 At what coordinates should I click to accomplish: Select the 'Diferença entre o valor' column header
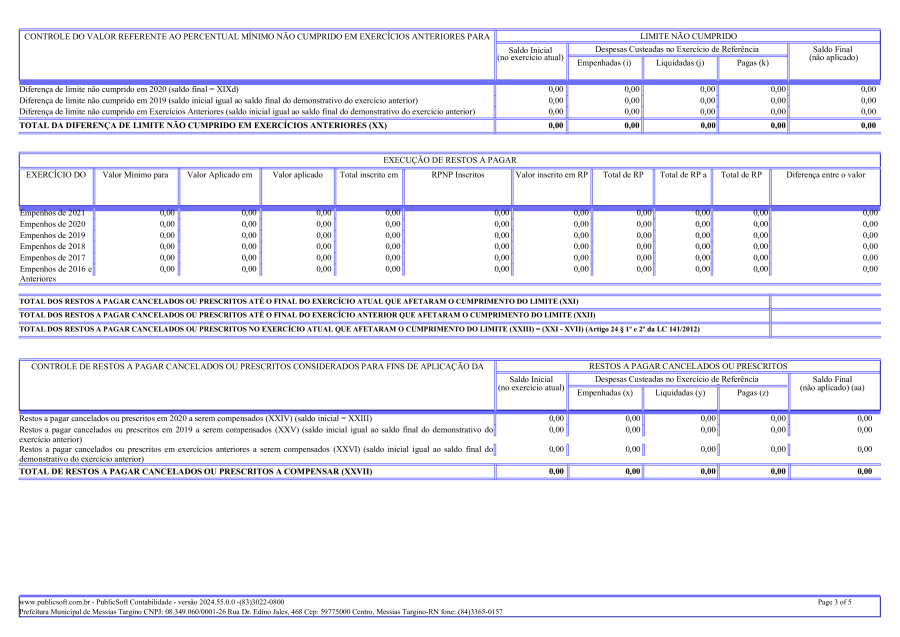[825, 174]
